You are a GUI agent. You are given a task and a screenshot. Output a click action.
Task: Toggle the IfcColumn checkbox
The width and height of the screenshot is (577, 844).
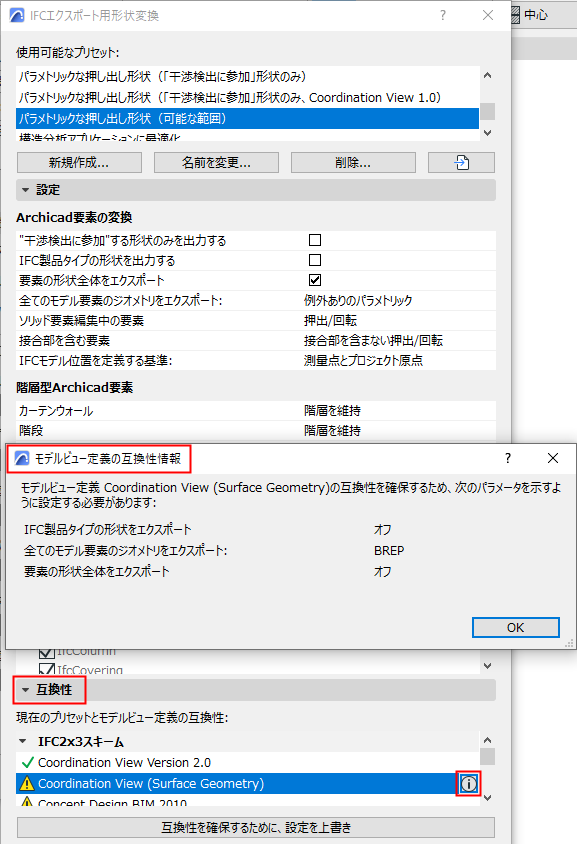tap(47, 653)
